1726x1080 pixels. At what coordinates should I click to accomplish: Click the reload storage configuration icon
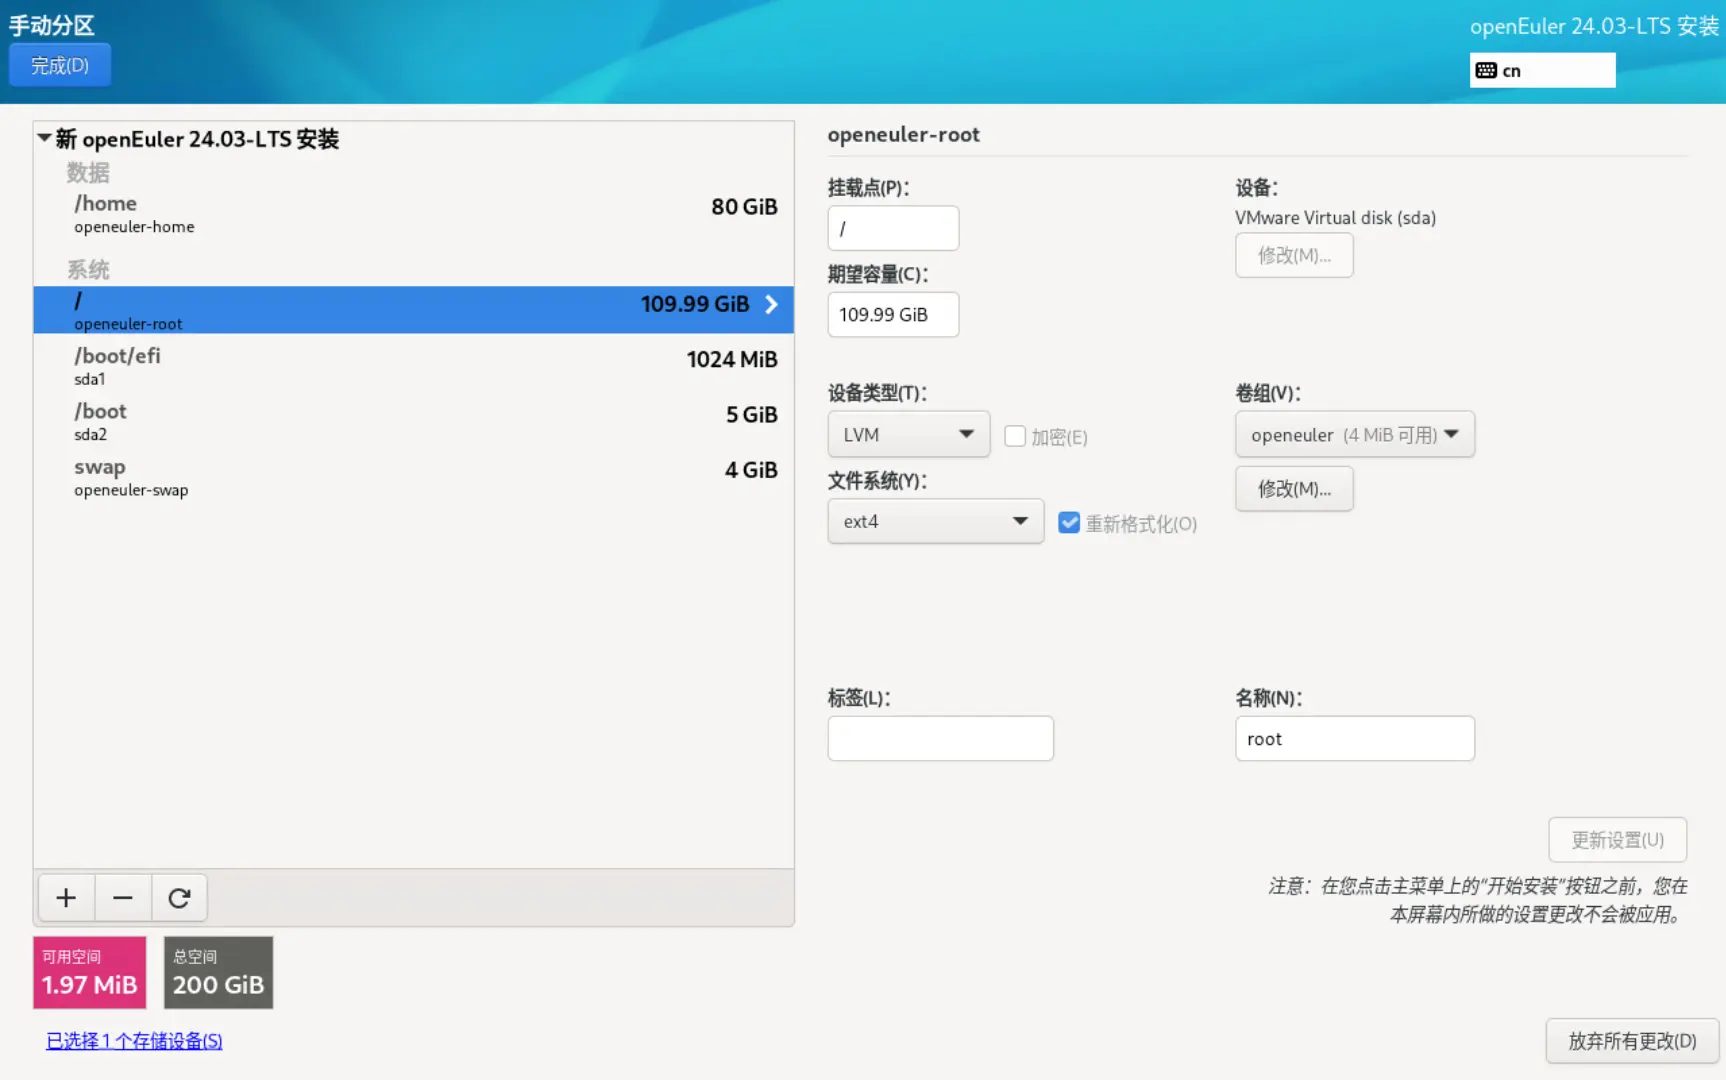(x=179, y=898)
